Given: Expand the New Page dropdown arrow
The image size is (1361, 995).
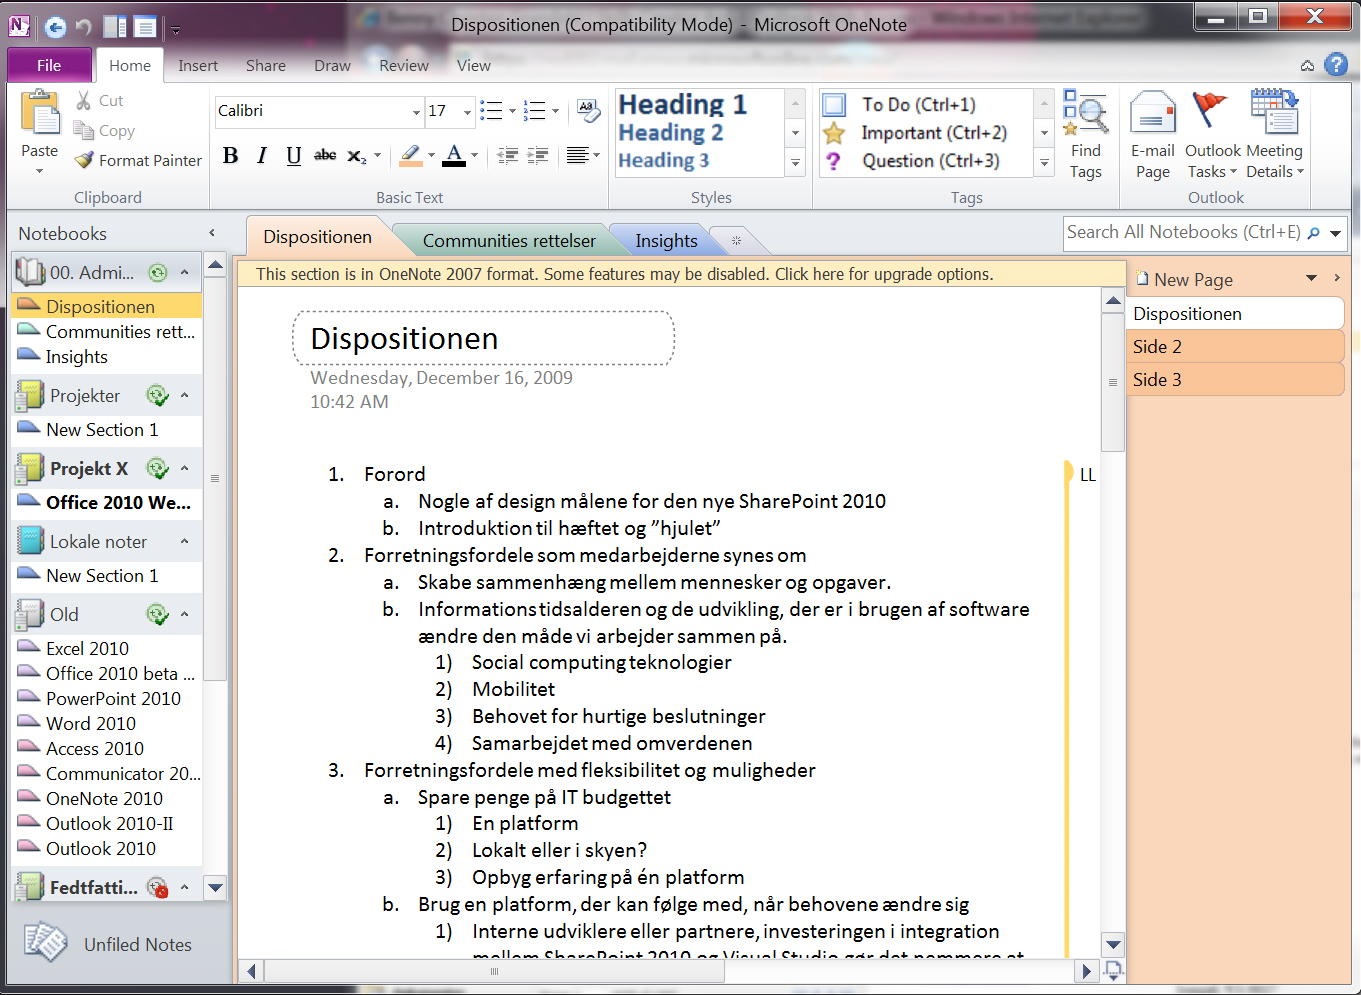Looking at the screenshot, I should pos(1311,279).
